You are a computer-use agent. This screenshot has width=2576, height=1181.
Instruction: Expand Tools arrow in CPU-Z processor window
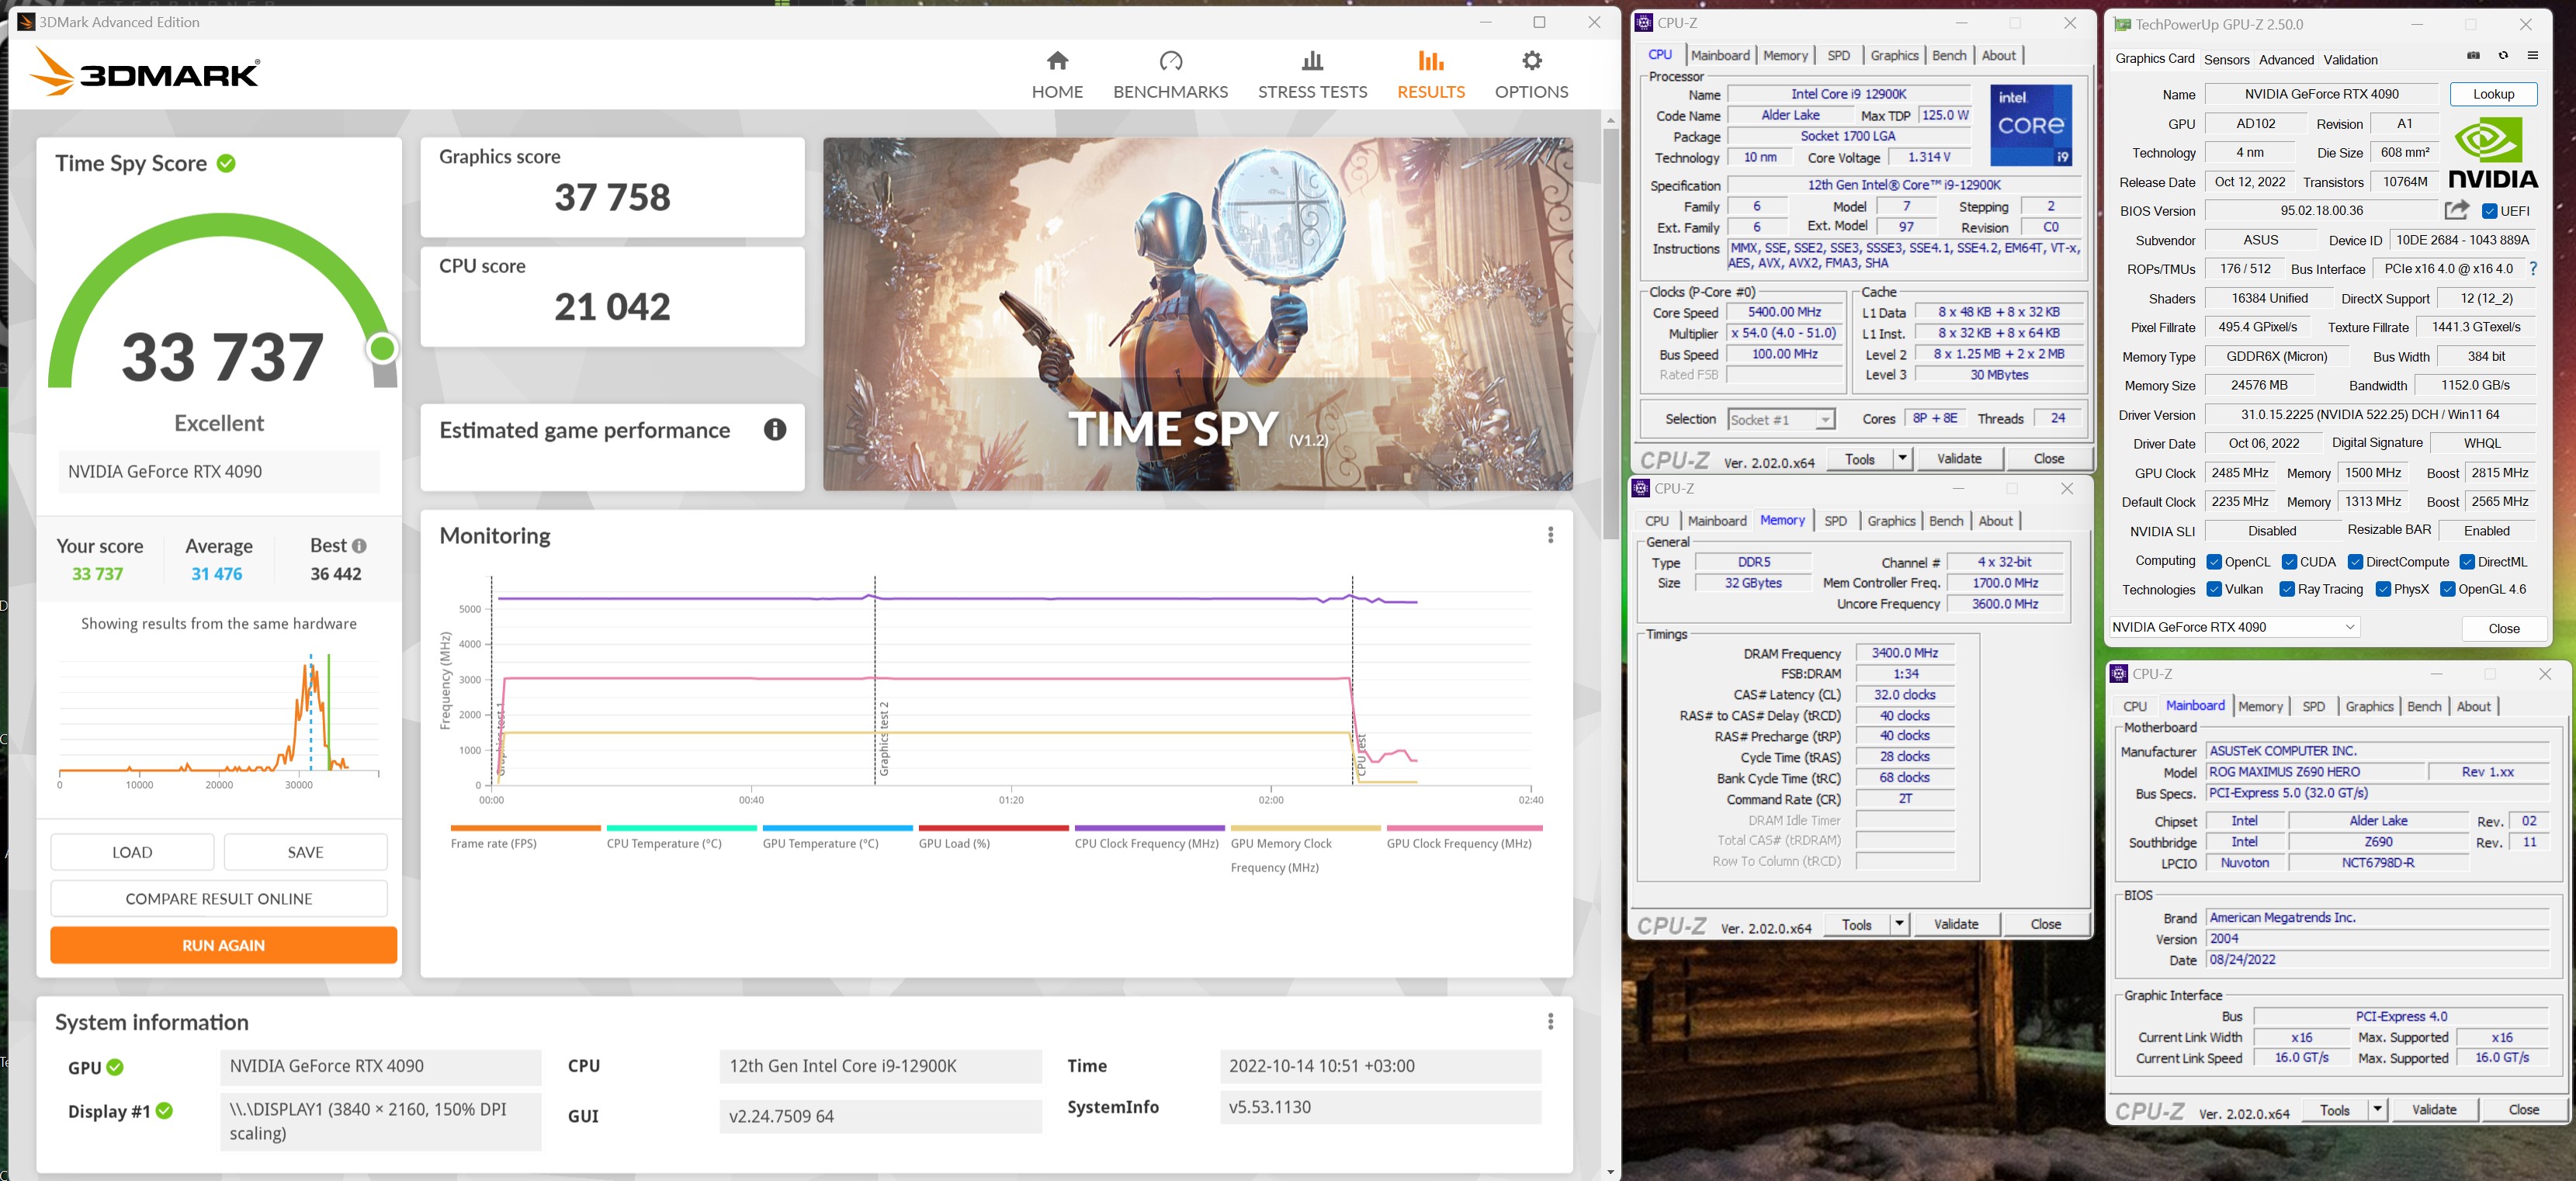[1902, 459]
